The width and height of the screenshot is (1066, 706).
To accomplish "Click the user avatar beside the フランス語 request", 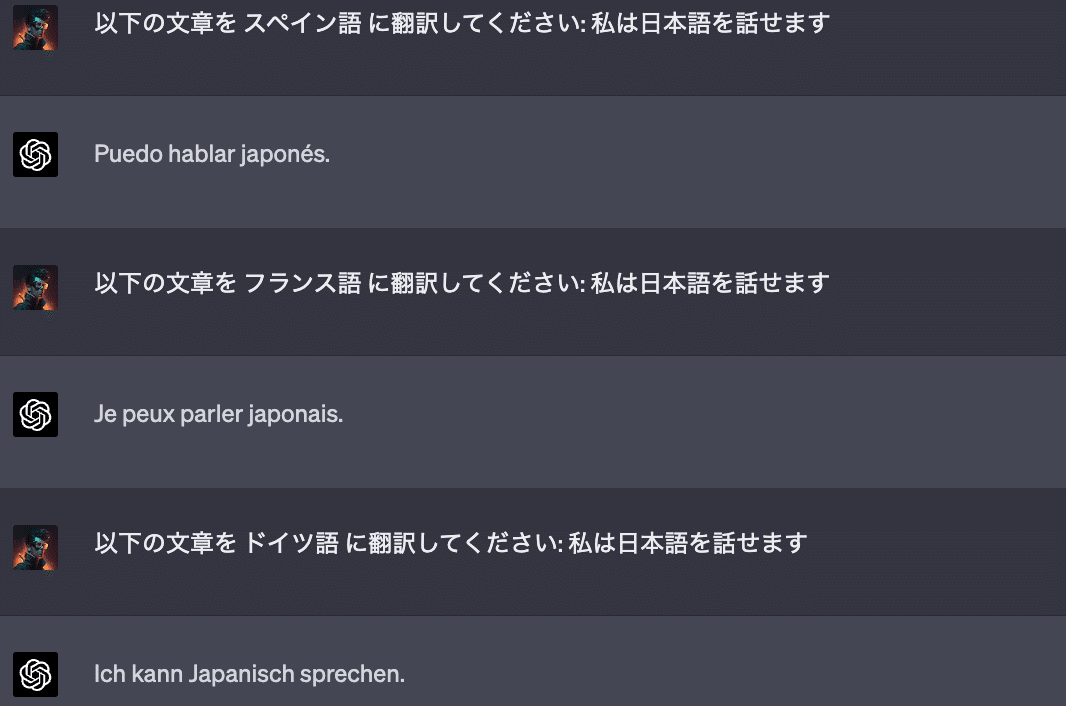I will [x=35, y=287].
